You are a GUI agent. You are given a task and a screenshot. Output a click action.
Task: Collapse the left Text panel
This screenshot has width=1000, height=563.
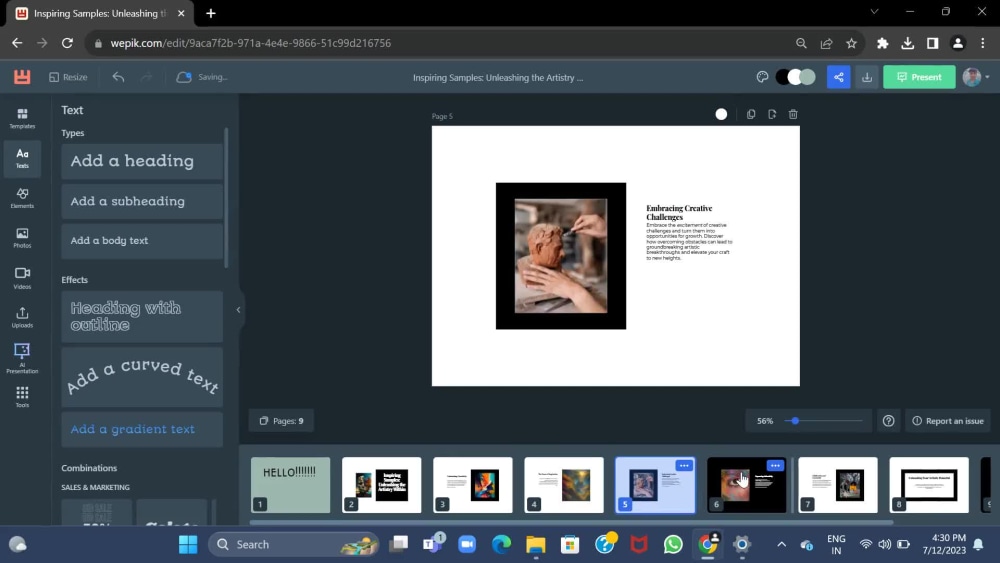pos(239,310)
